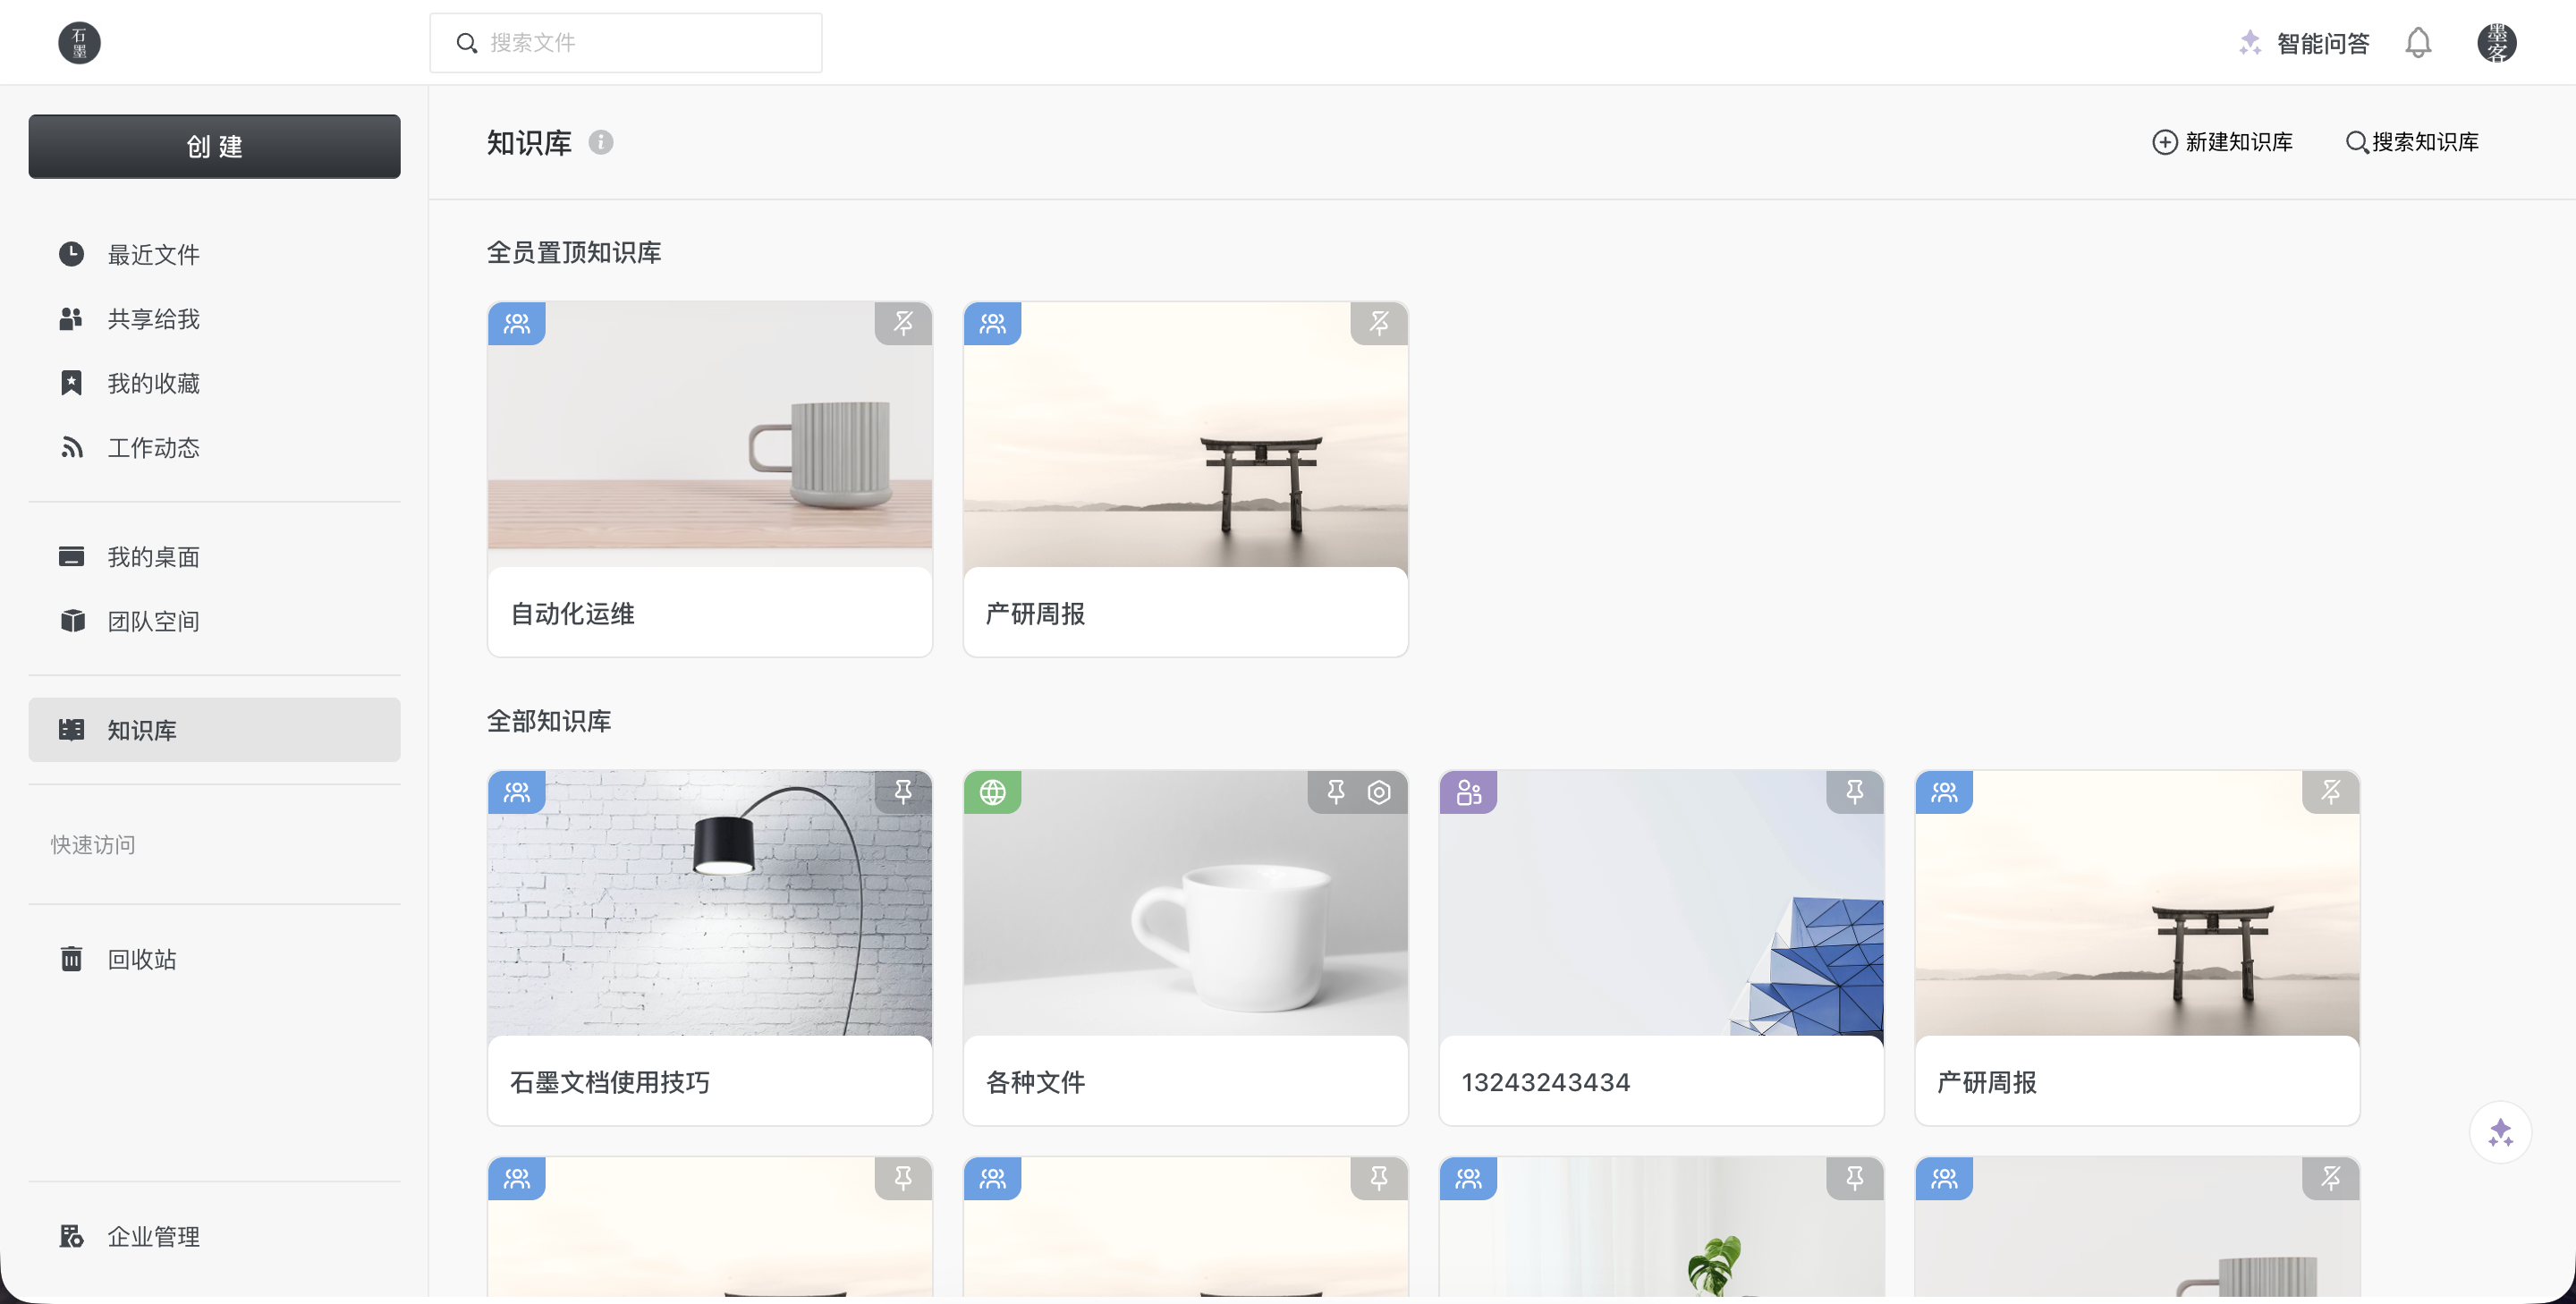Pin the 石墨文档使用技巧 knowledge base
This screenshot has height=1304, width=2576.
point(903,792)
